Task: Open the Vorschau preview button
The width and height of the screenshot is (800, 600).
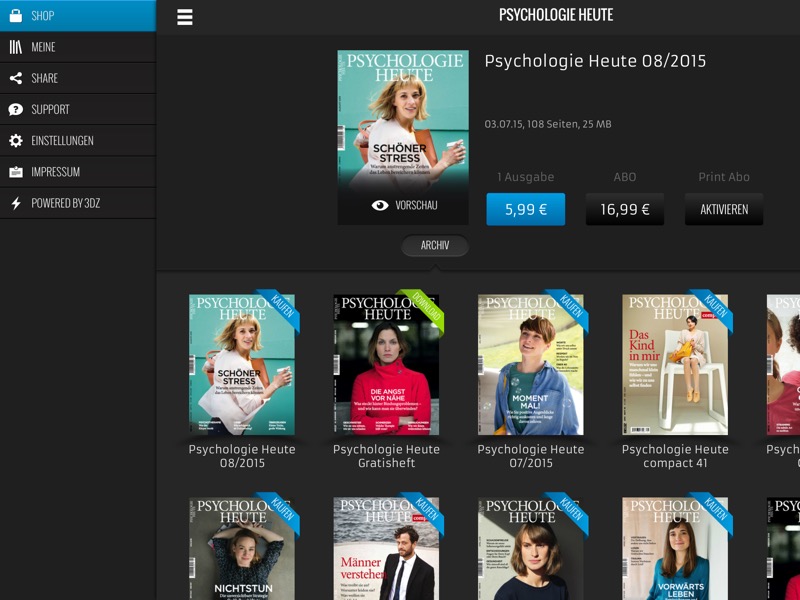Action: [x=403, y=205]
